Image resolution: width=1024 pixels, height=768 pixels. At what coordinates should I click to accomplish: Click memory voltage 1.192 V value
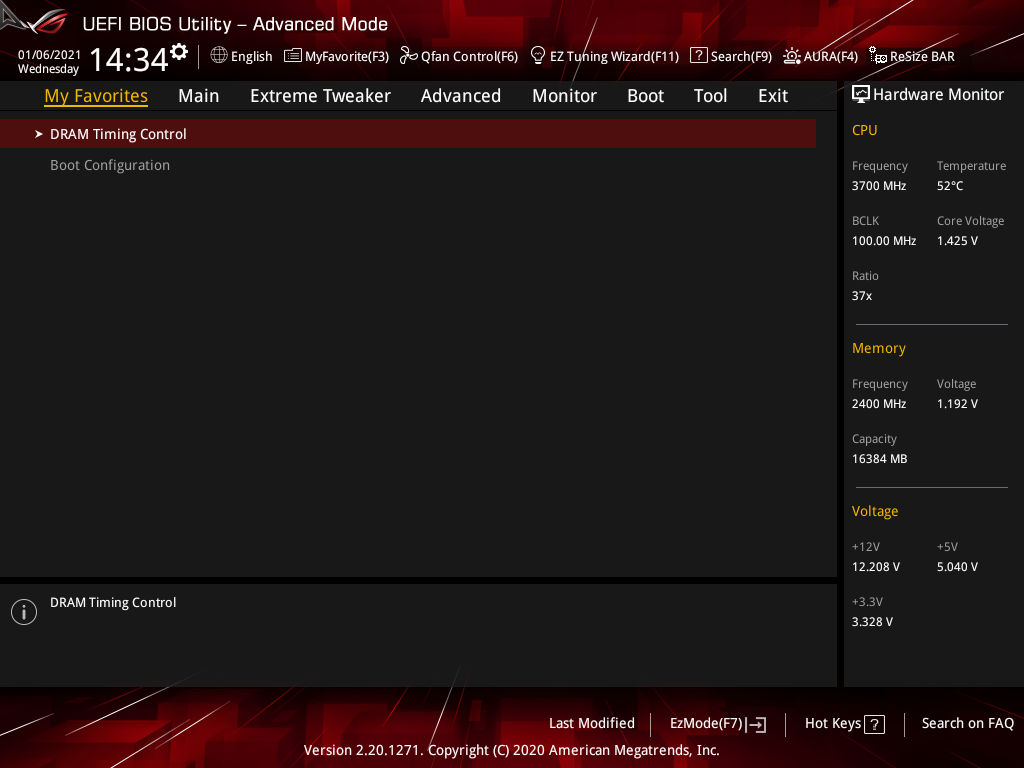tap(957, 404)
